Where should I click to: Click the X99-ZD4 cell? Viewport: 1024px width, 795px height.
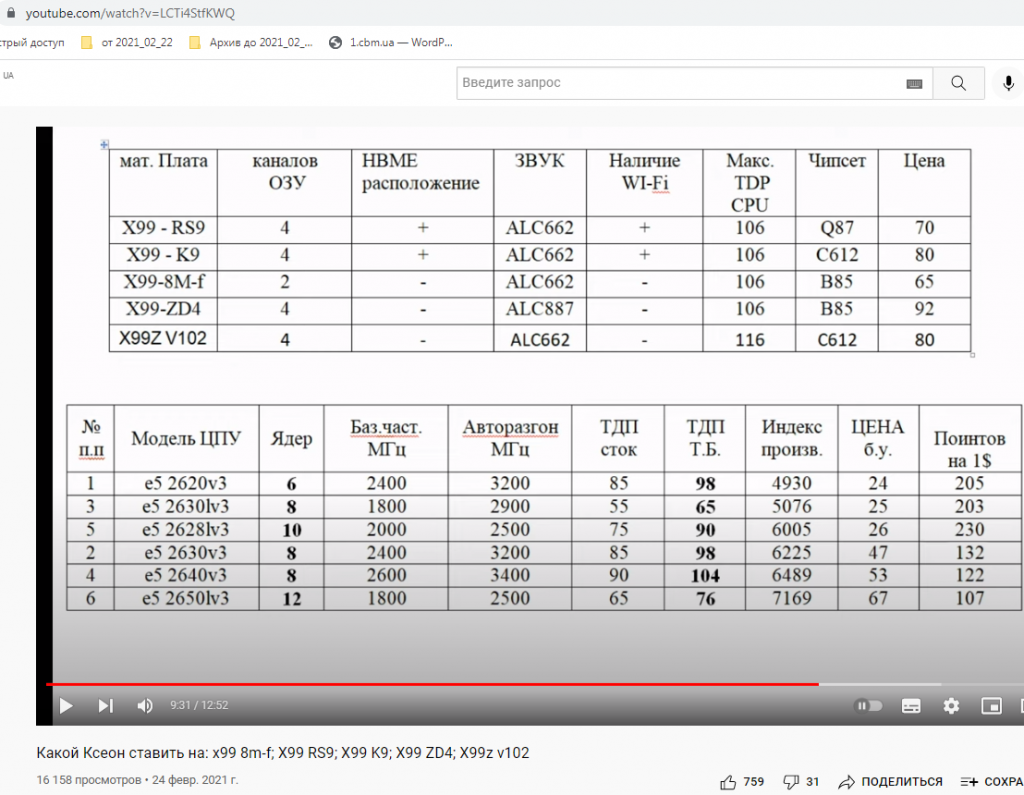click(163, 309)
